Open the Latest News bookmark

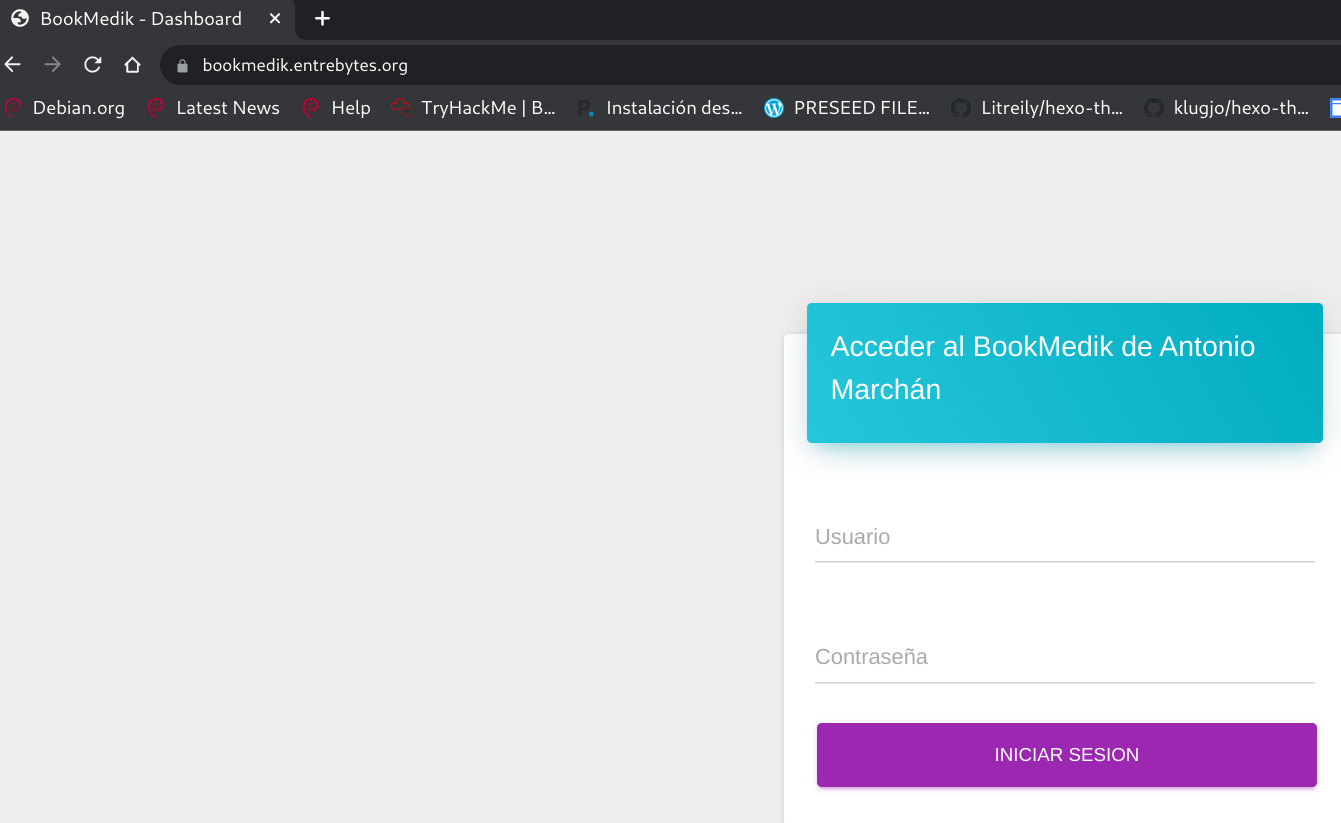[x=214, y=108]
